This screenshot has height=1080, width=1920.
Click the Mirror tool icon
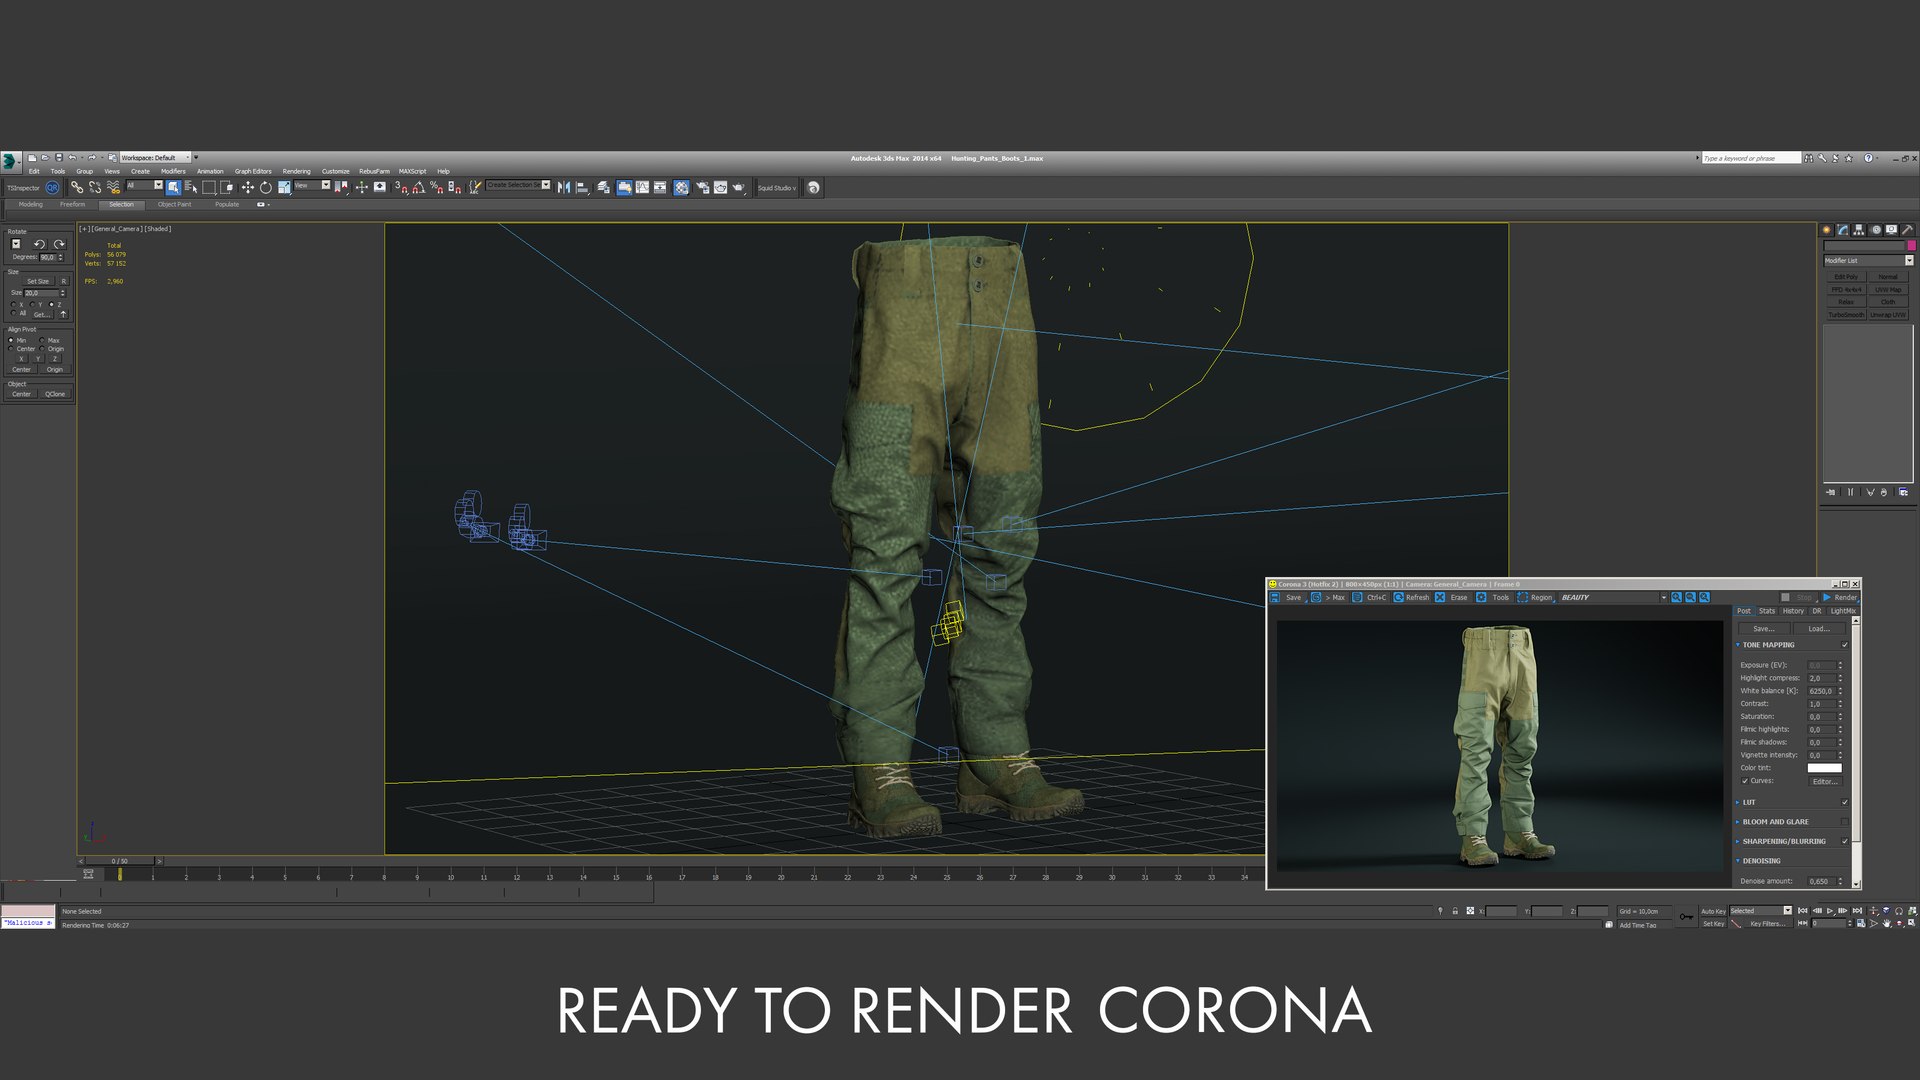coord(563,187)
